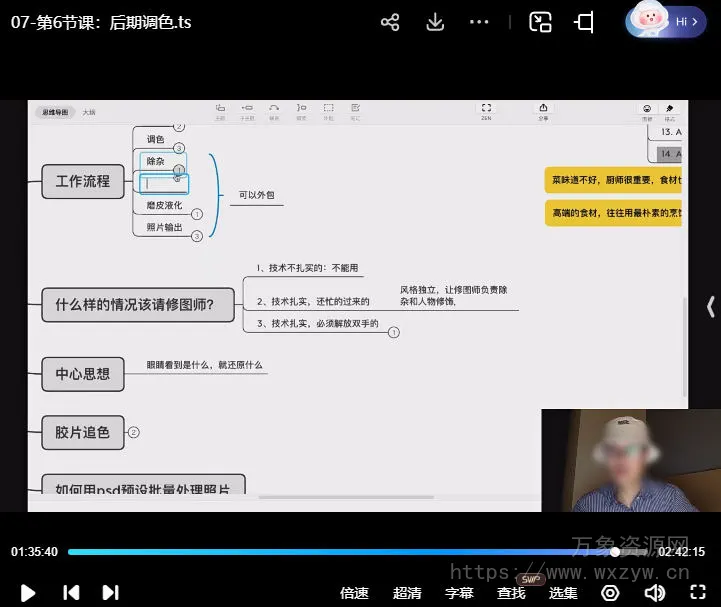721x607 pixels.
Task: Open the 倍速 playback speed menu
Action: 354,592
